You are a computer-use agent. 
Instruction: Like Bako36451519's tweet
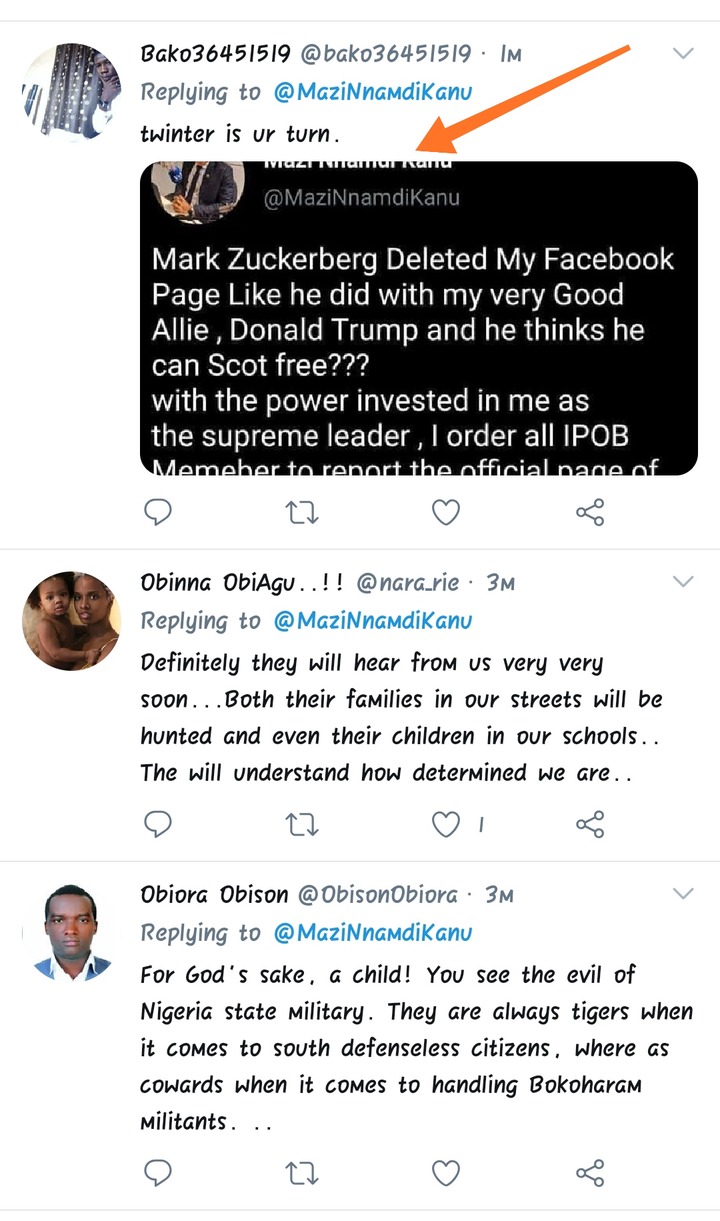click(445, 513)
